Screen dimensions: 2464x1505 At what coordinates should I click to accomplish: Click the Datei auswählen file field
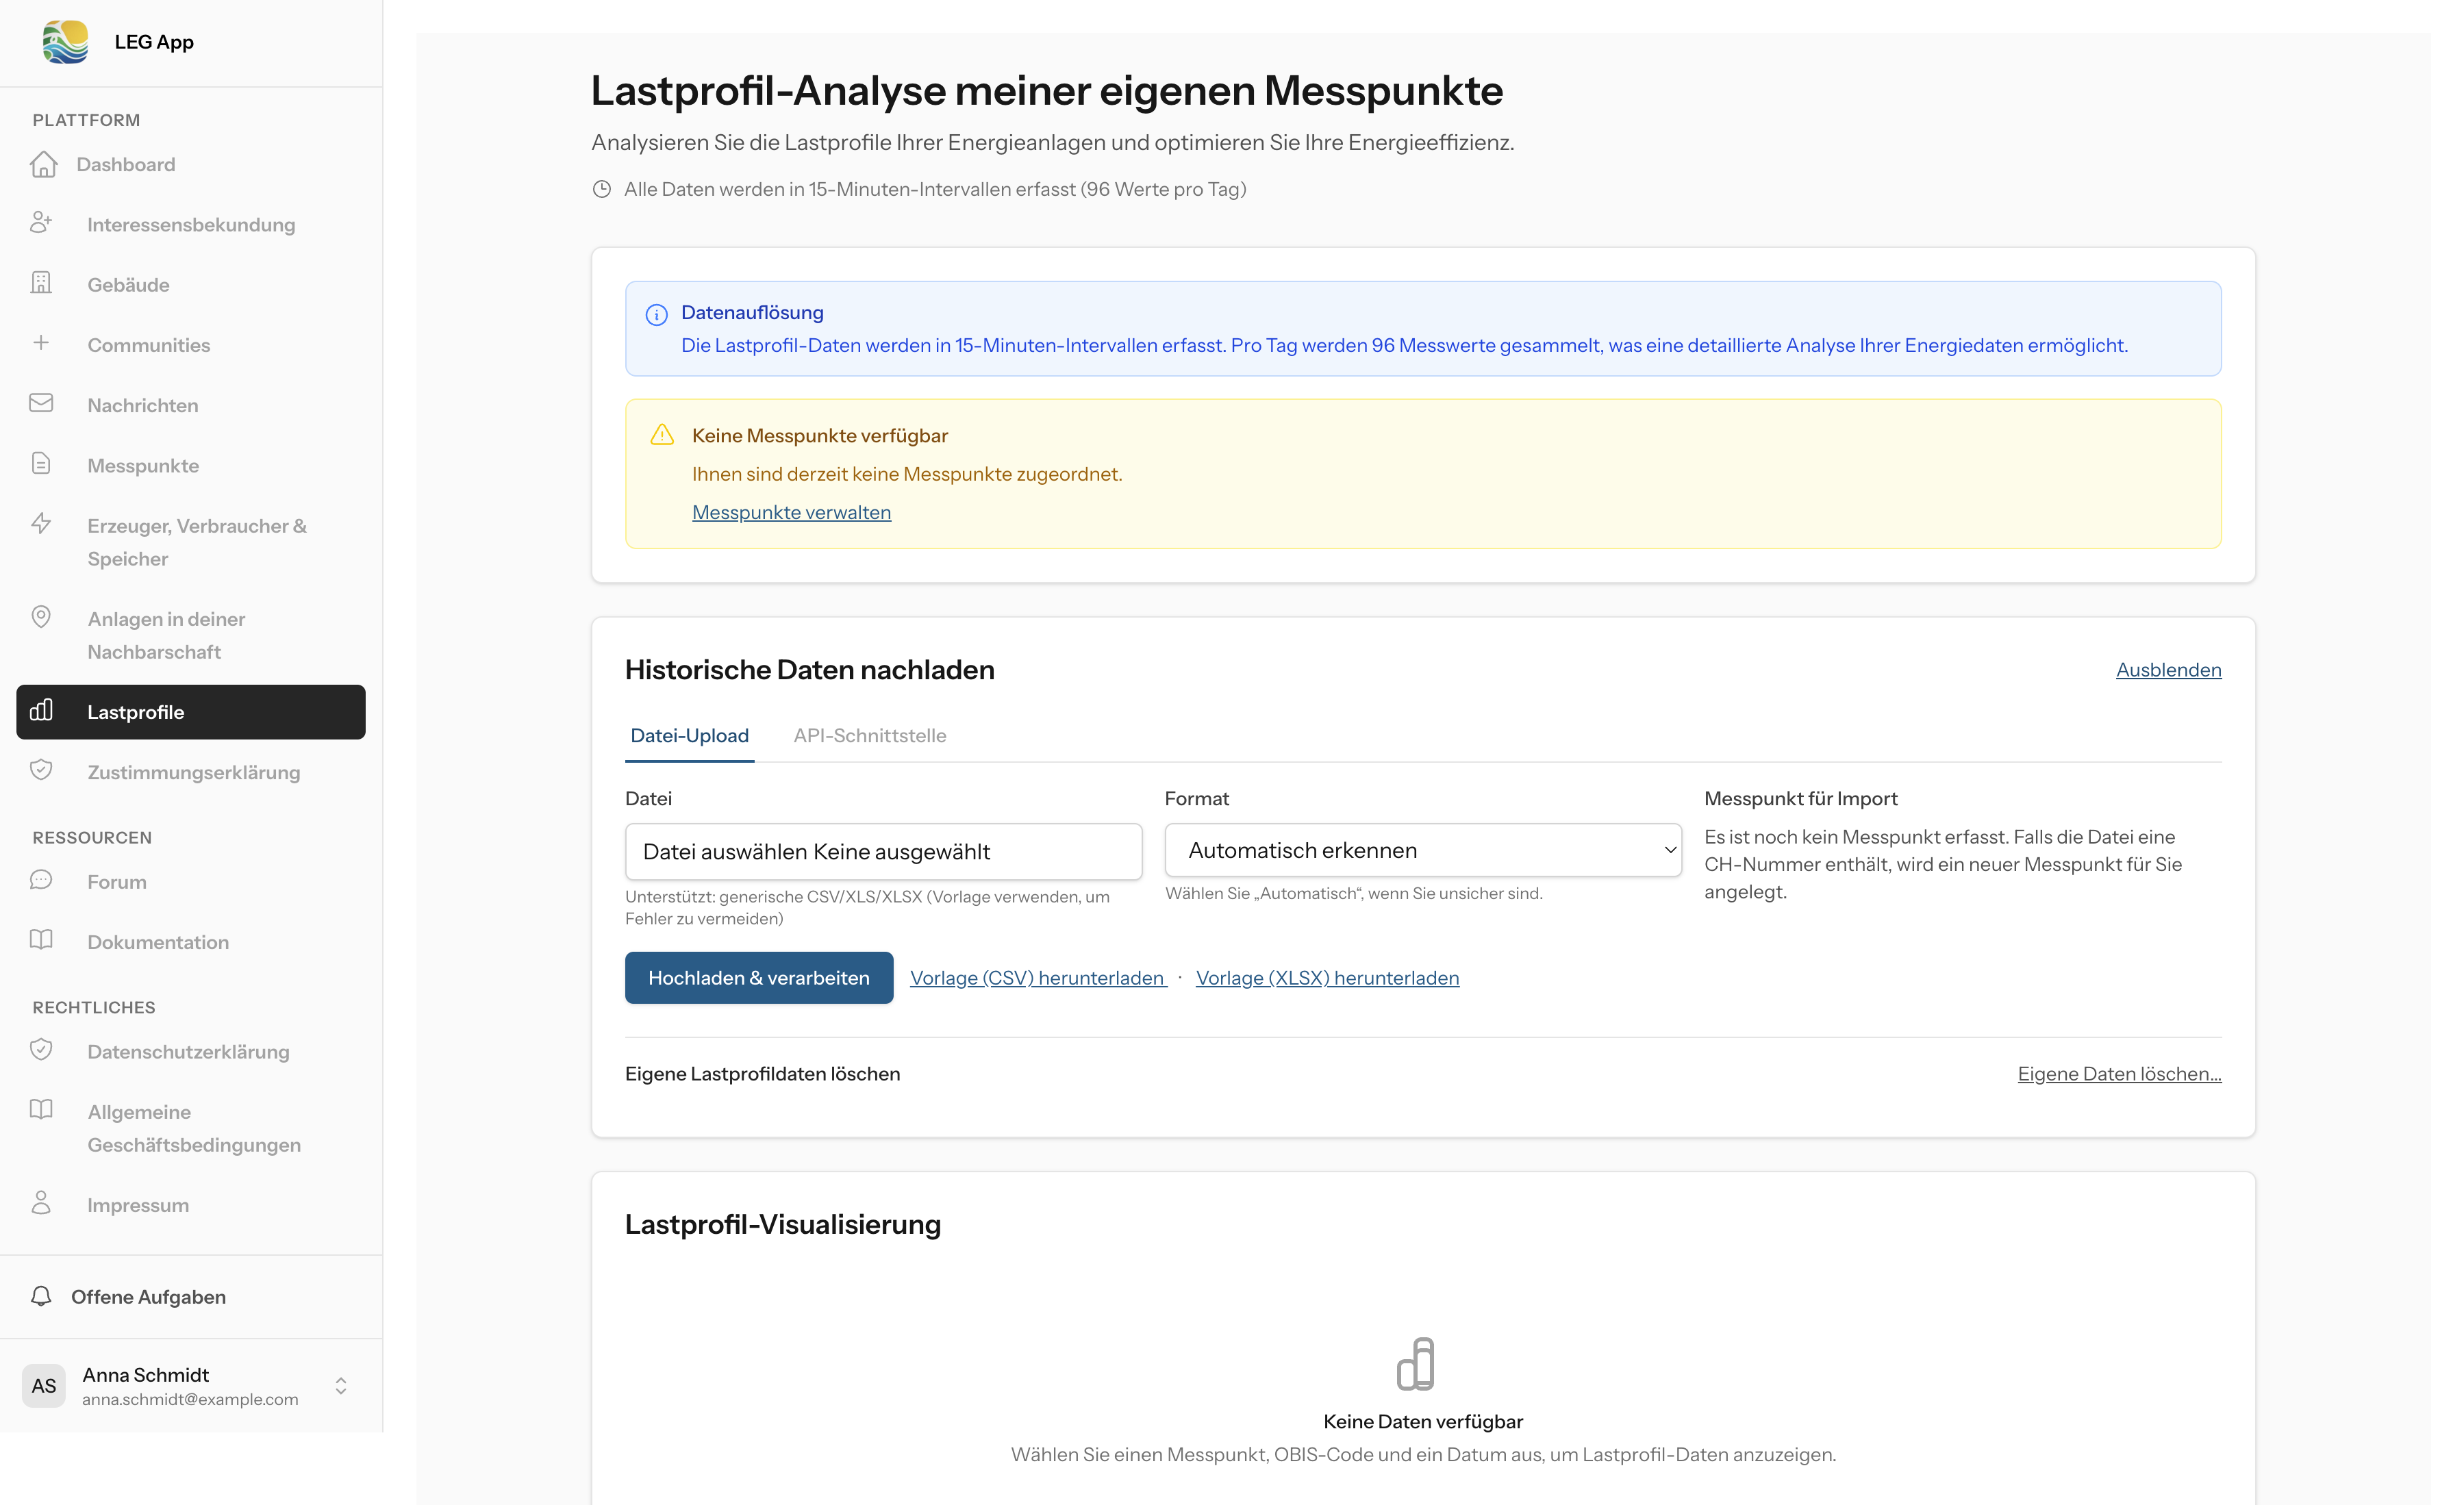point(883,851)
